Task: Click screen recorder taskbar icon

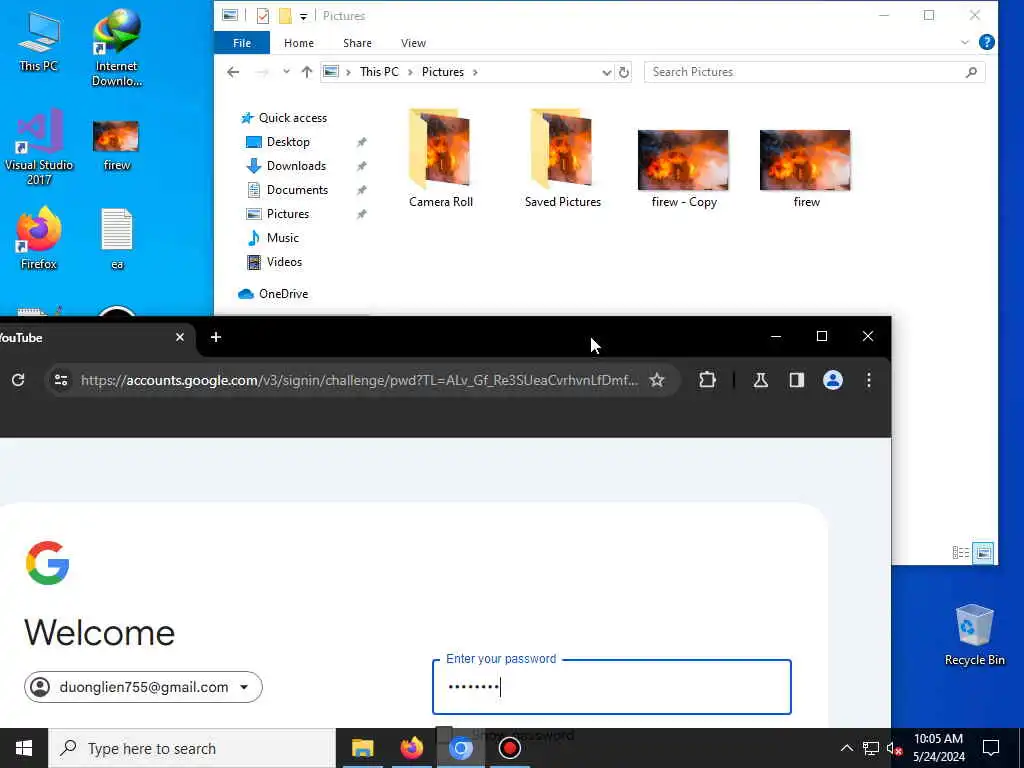Action: (x=509, y=748)
